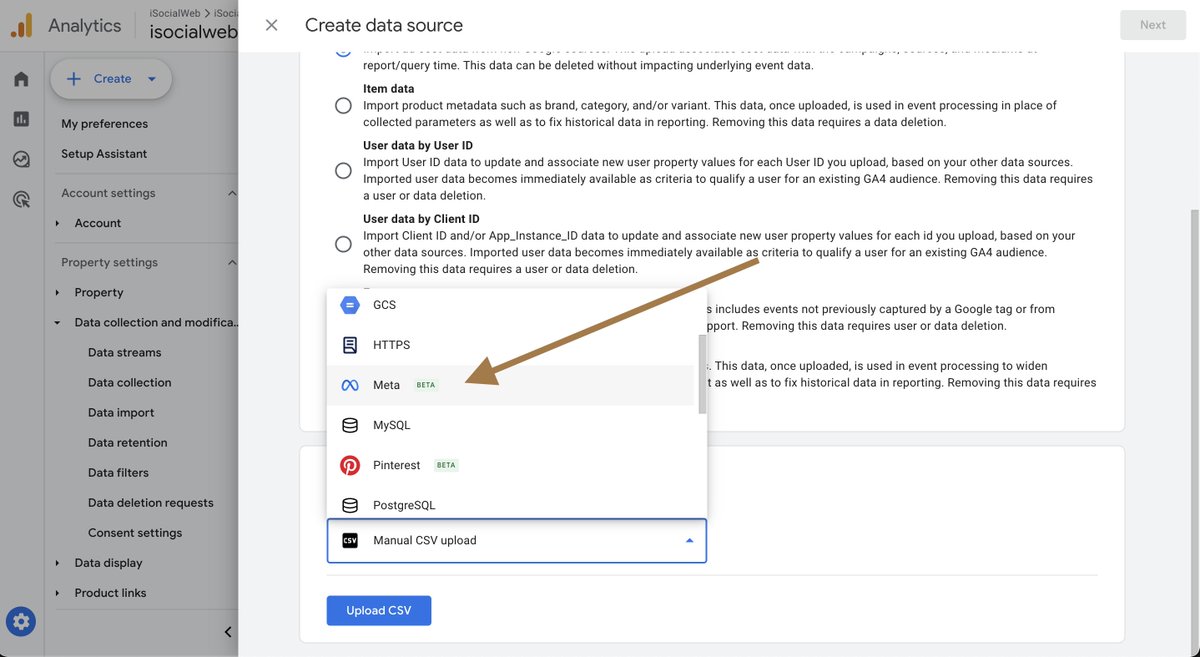The width and height of the screenshot is (1200, 657).
Task: Select User data by User ID radio
Action: [x=343, y=171]
